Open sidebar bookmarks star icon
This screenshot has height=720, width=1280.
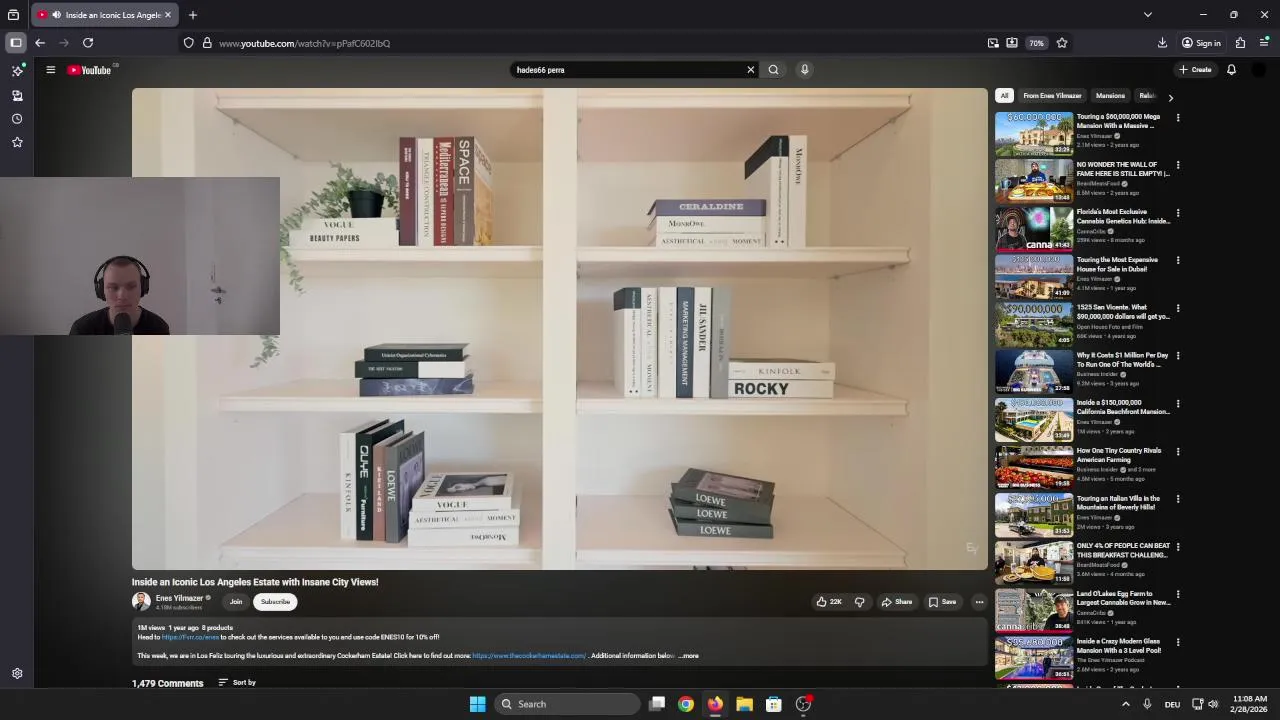coord(17,142)
